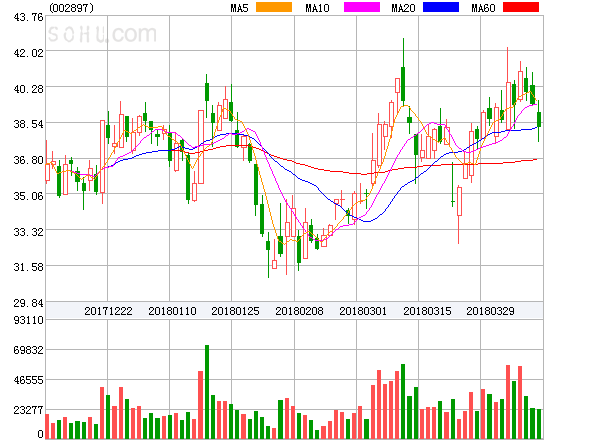Click the 20180208 date marker

(x=299, y=311)
